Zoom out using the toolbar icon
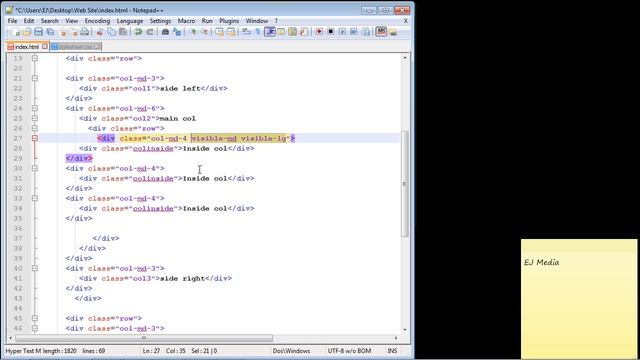Image resolution: width=640 pixels, height=360 pixels. [x=205, y=32]
